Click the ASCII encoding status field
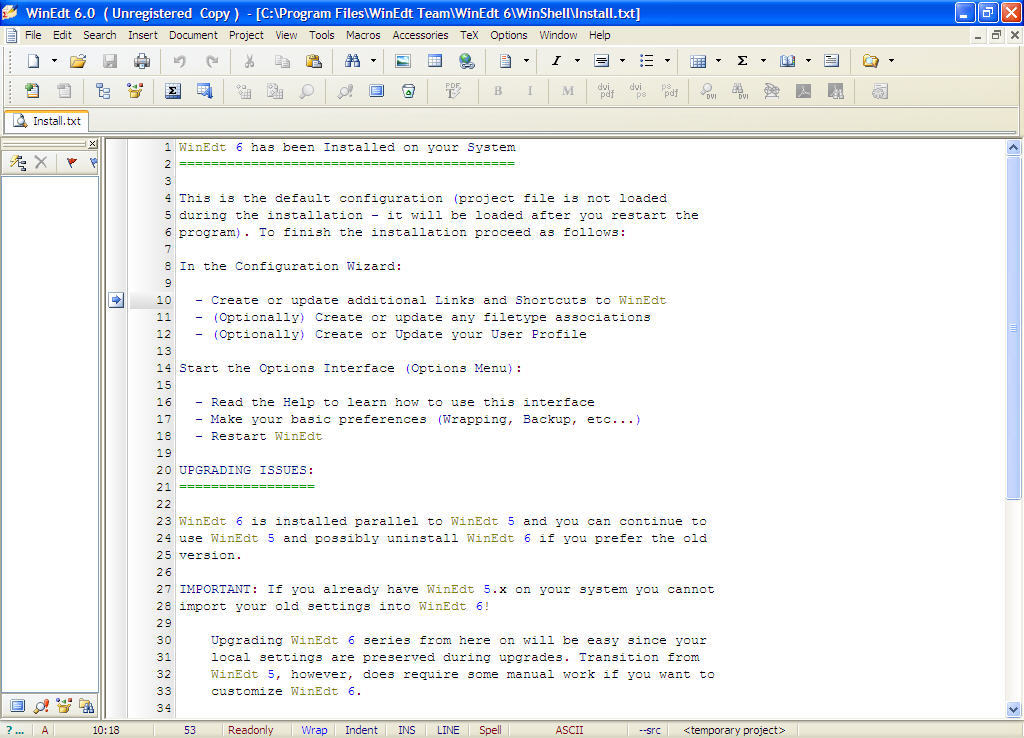Image resolution: width=1024 pixels, height=738 pixels. pos(569,730)
